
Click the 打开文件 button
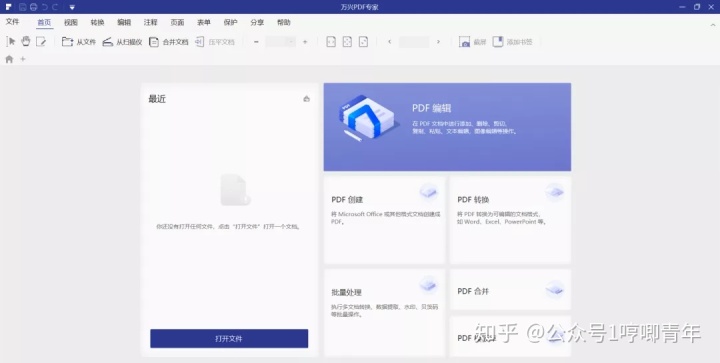[x=229, y=338]
